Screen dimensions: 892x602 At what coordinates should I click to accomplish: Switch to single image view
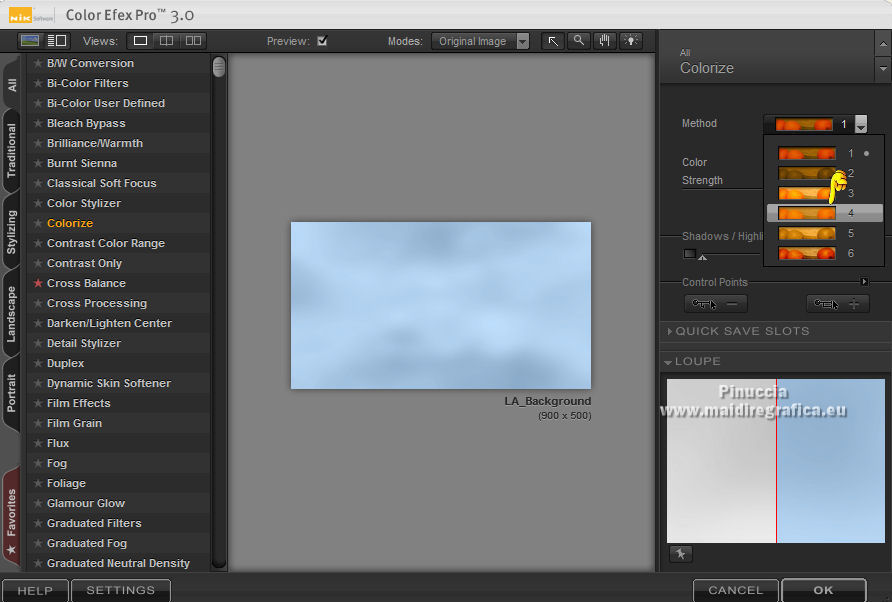point(140,40)
